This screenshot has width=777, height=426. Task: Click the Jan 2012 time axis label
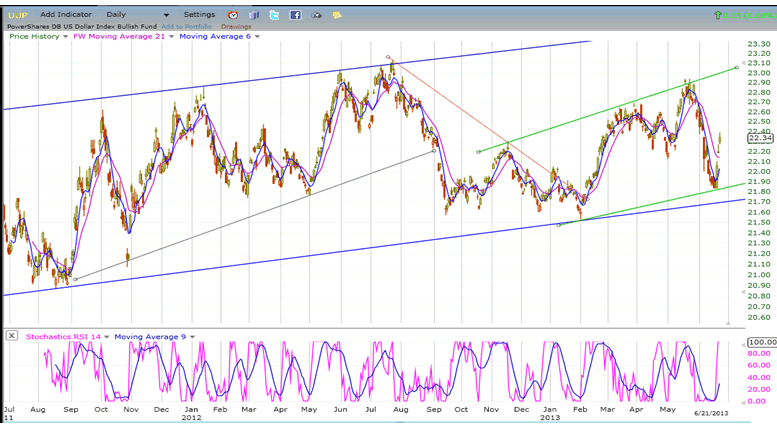click(x=191, y=413)
